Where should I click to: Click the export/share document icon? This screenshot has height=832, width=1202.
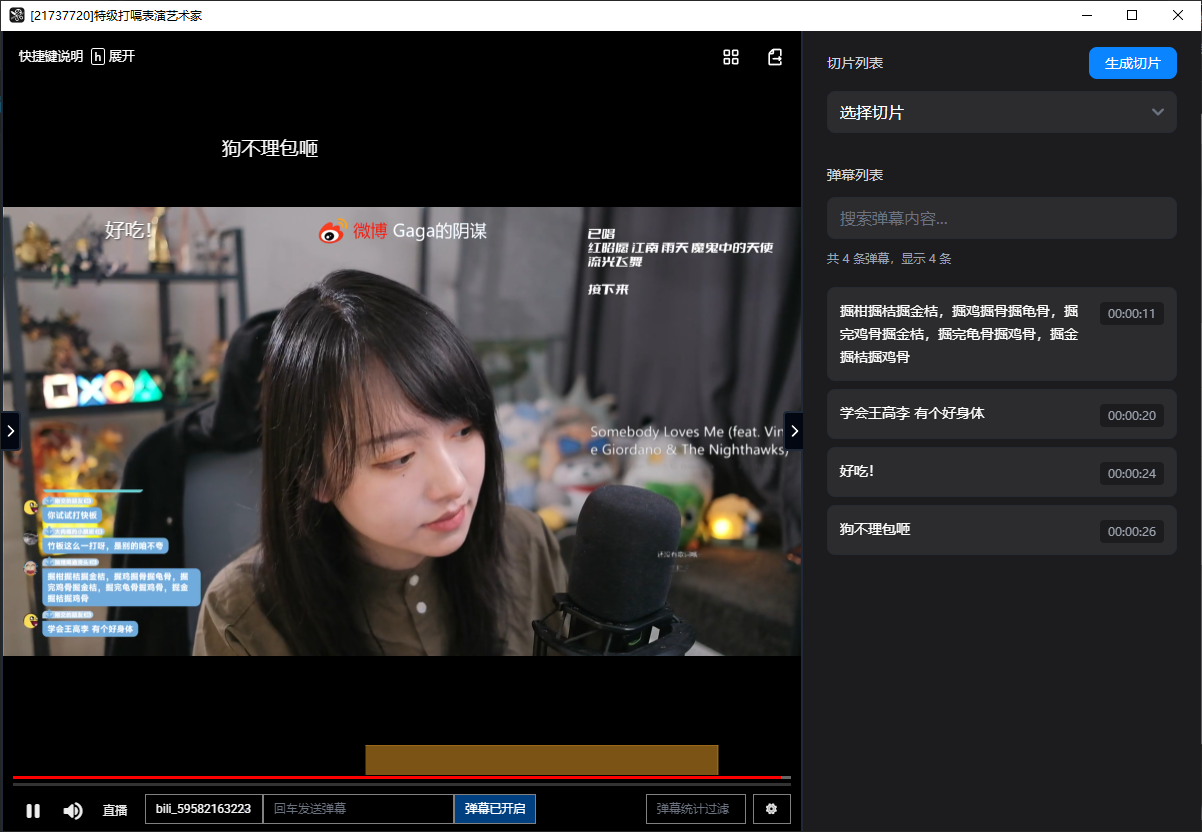point(775,57)
